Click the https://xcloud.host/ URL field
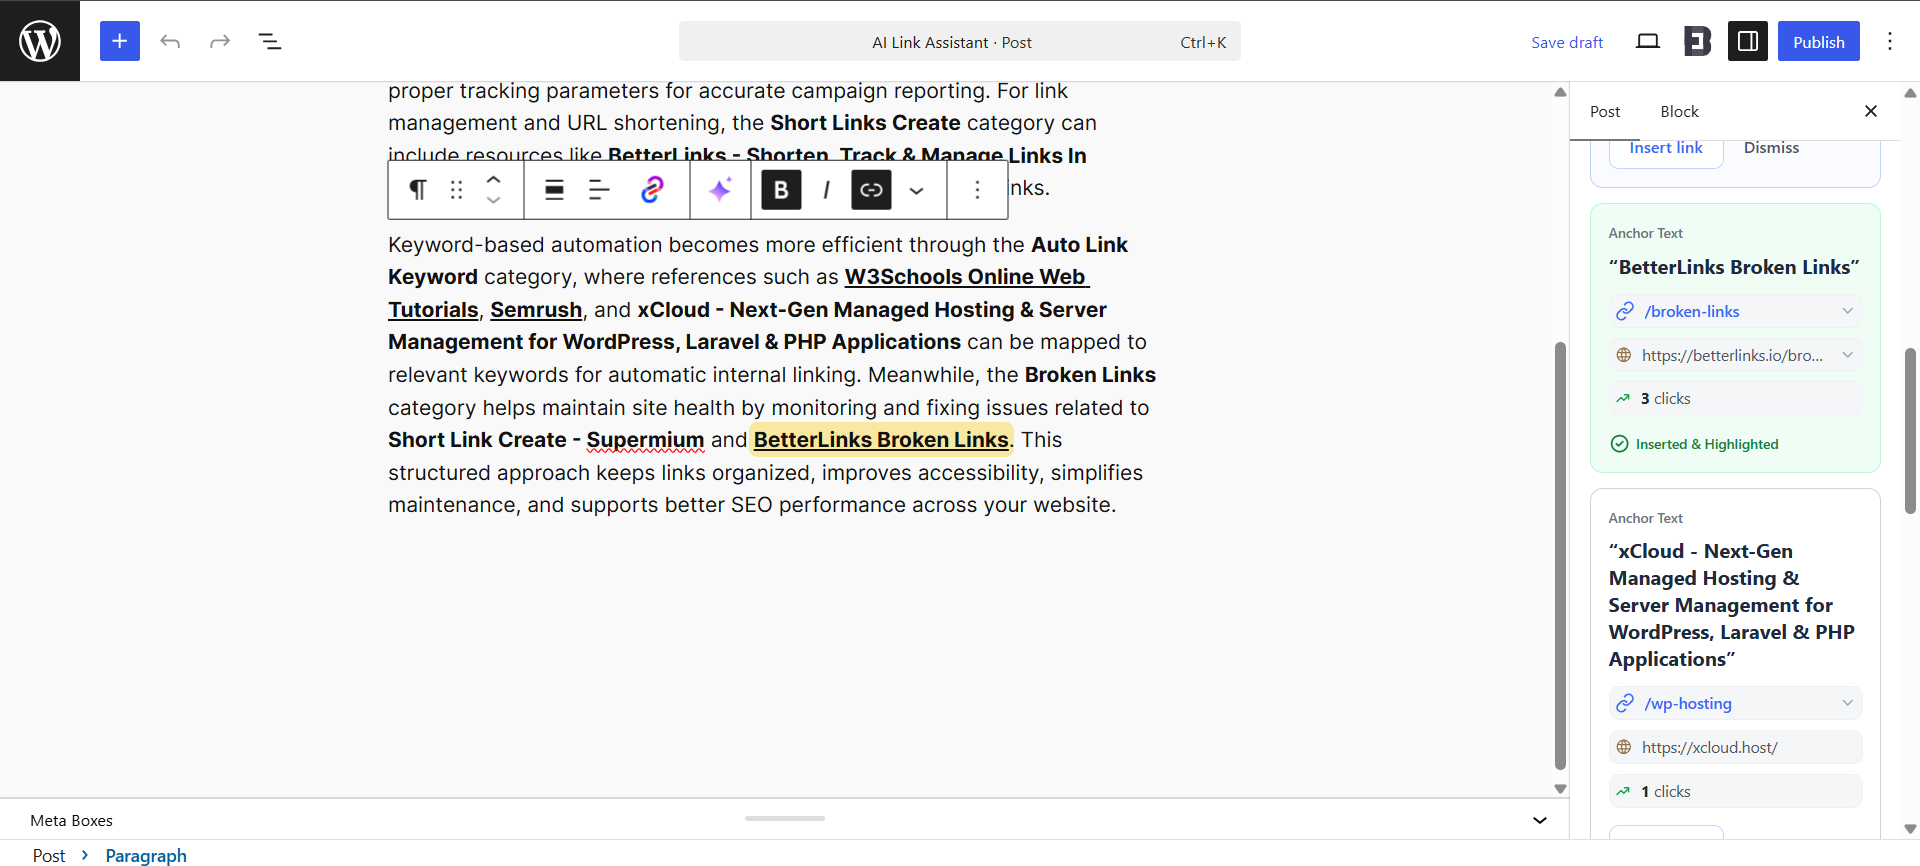Image resolution: width=1920 pixels, height=866 pixels. coord(1735,747)
